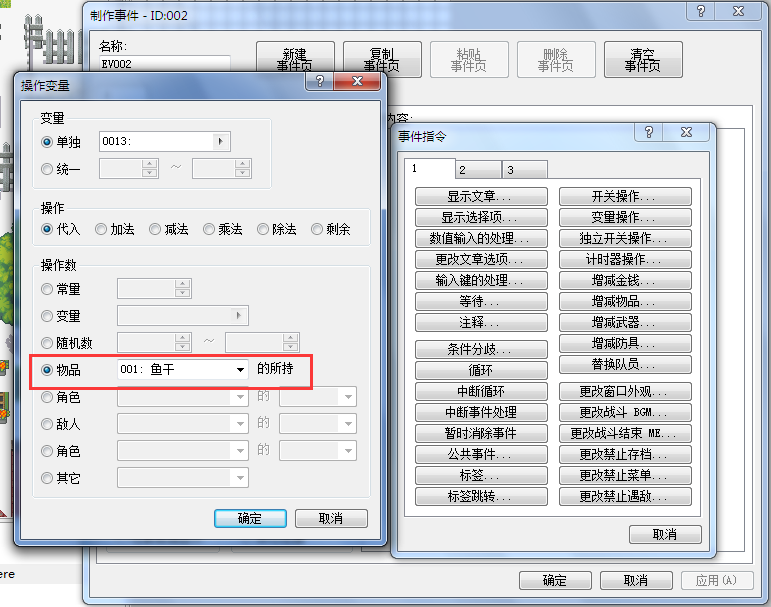Click the help icon of 制作事件 window
This screenshot has width=771, height=607.
[701, 11]
